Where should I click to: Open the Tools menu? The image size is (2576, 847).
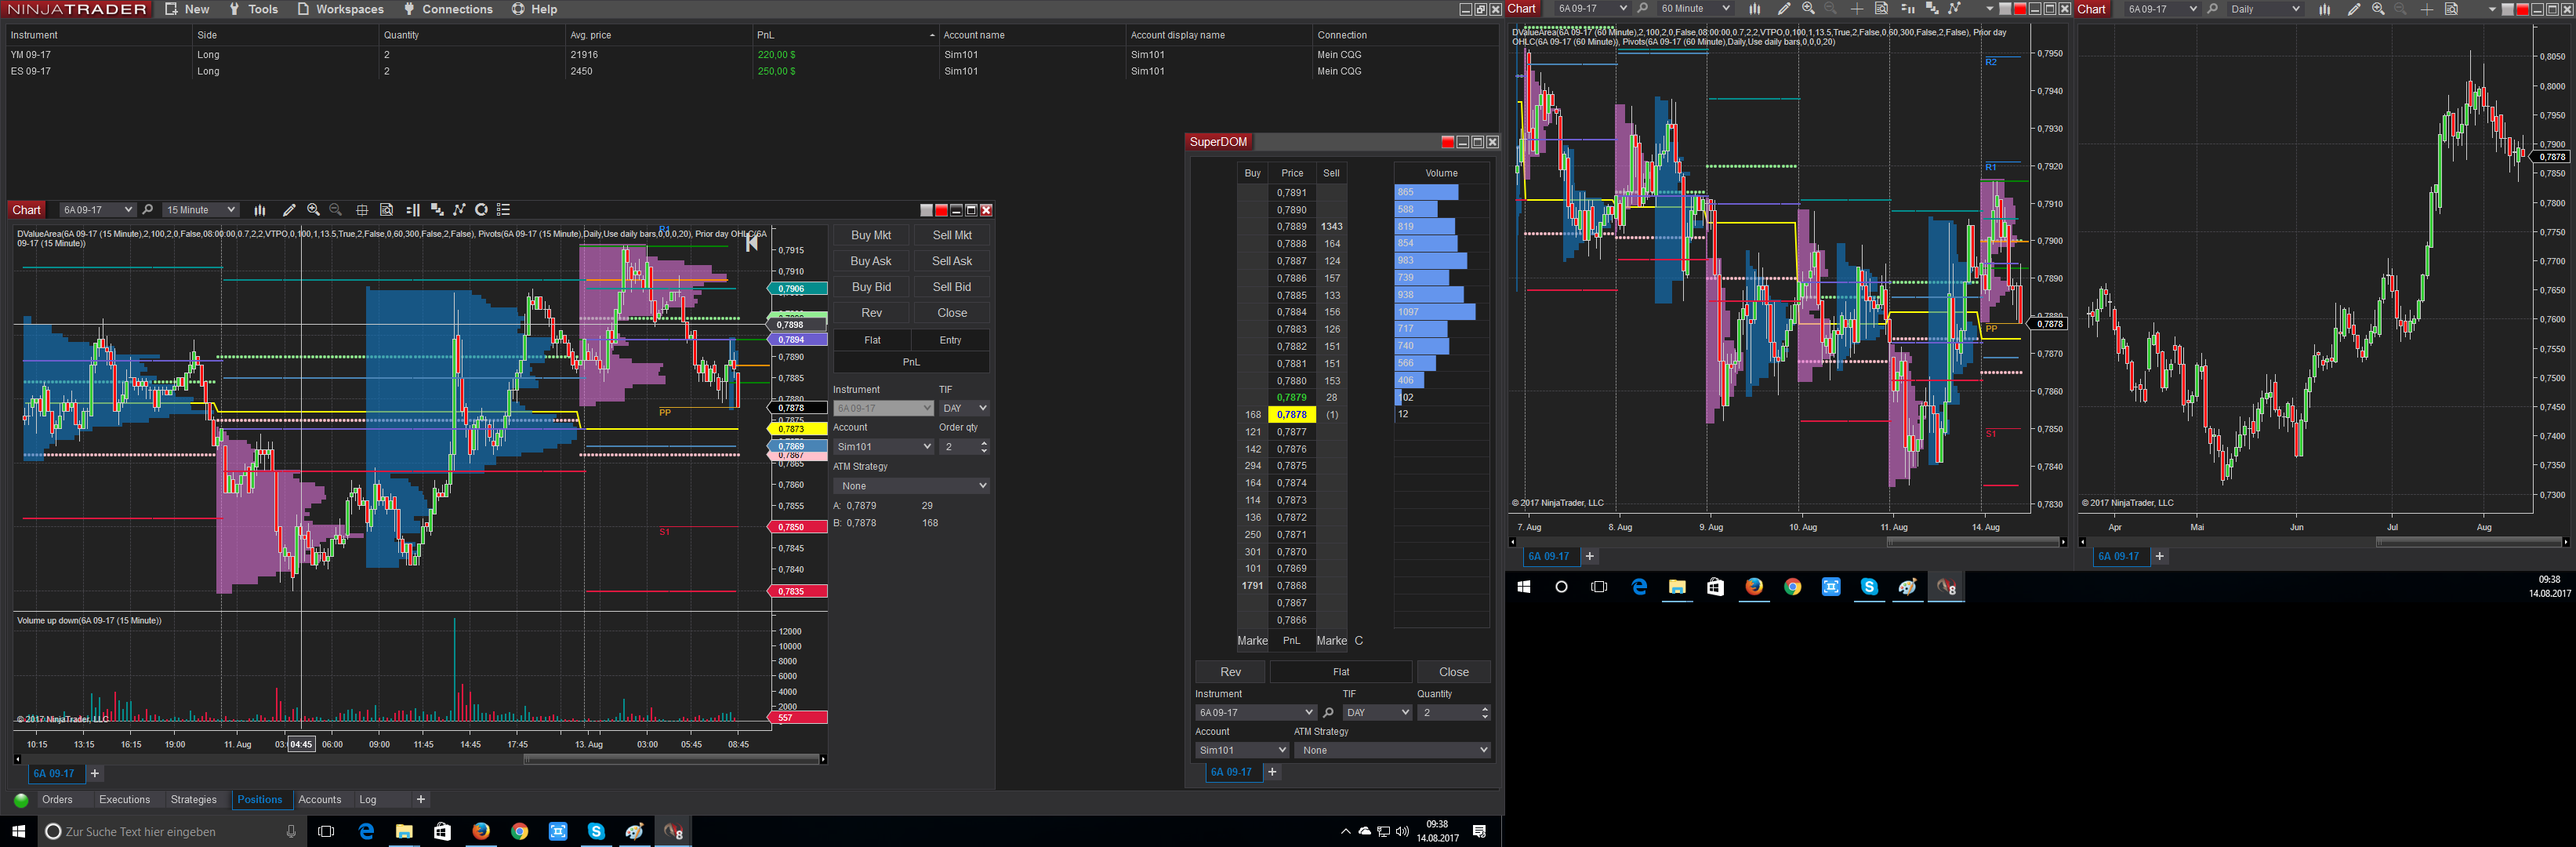pos(253,9)
